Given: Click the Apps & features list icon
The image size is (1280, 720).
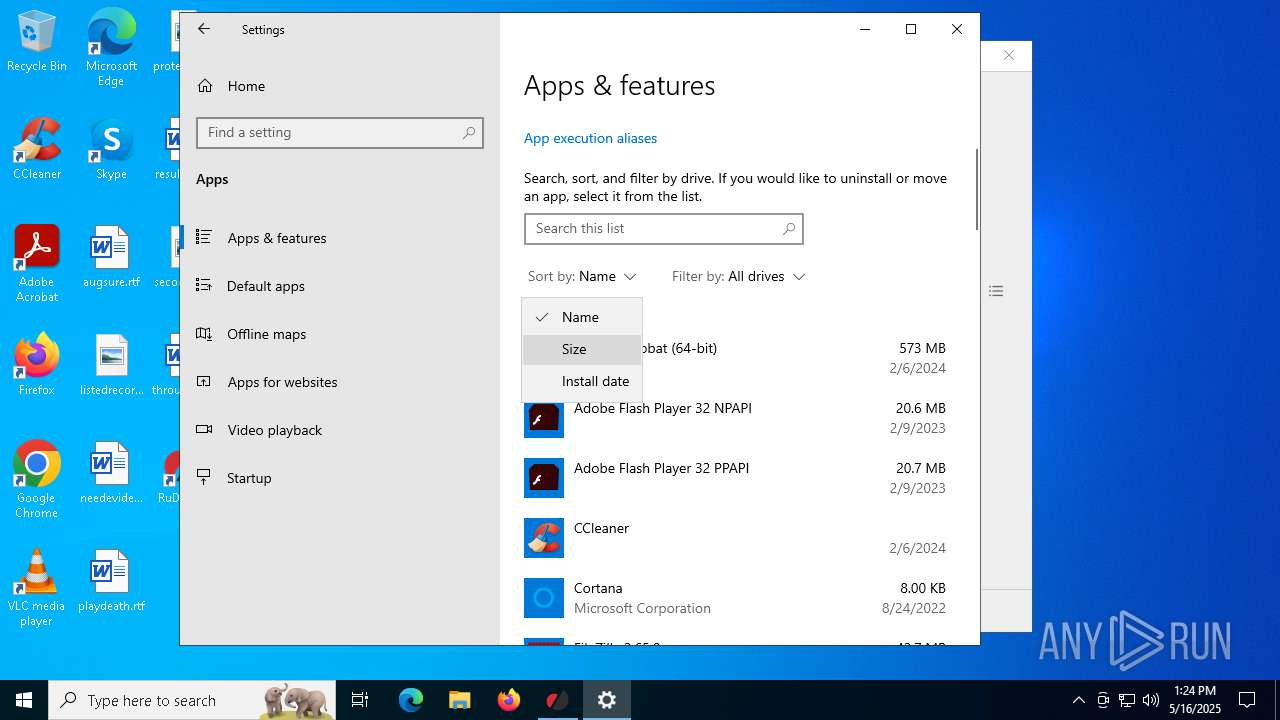Looking at the screenshot, I should [x=204, y=237].
